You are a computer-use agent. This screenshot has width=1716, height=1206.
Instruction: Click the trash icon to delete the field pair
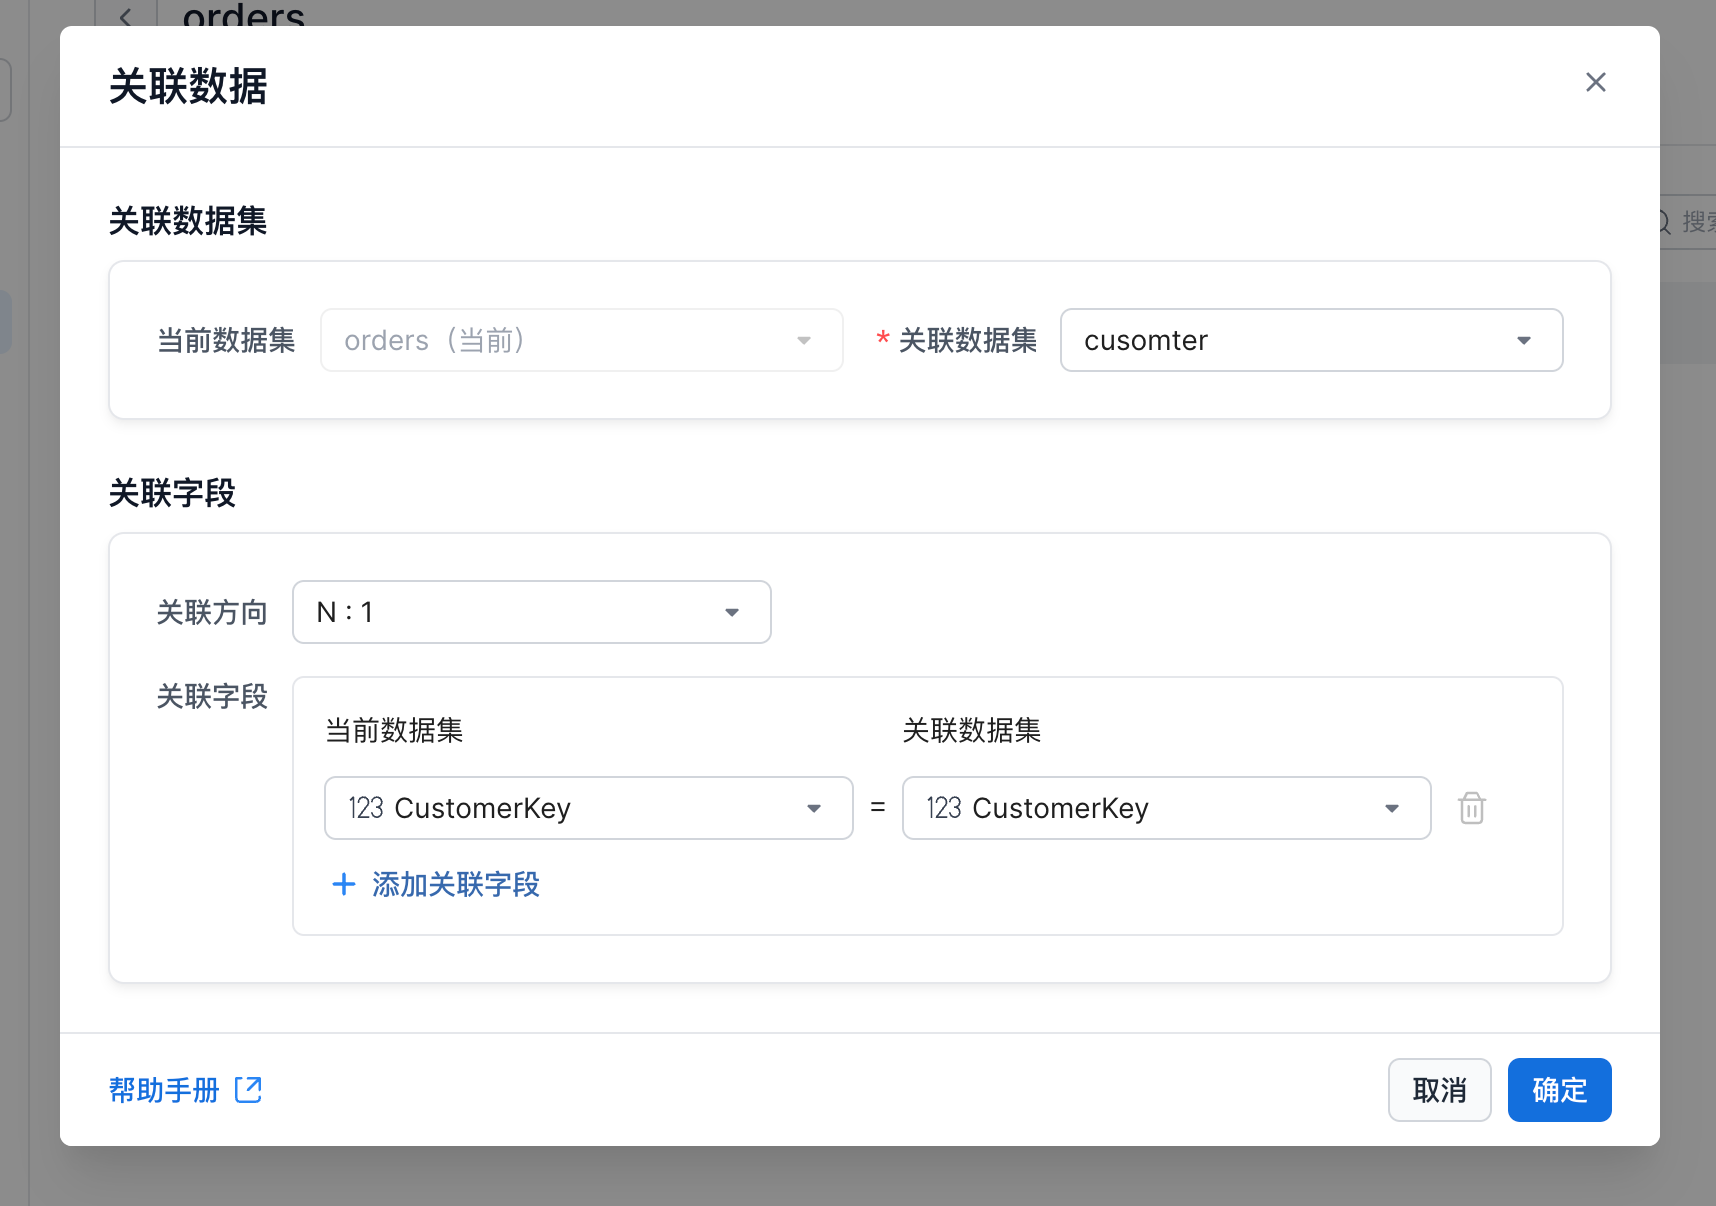1471,808
